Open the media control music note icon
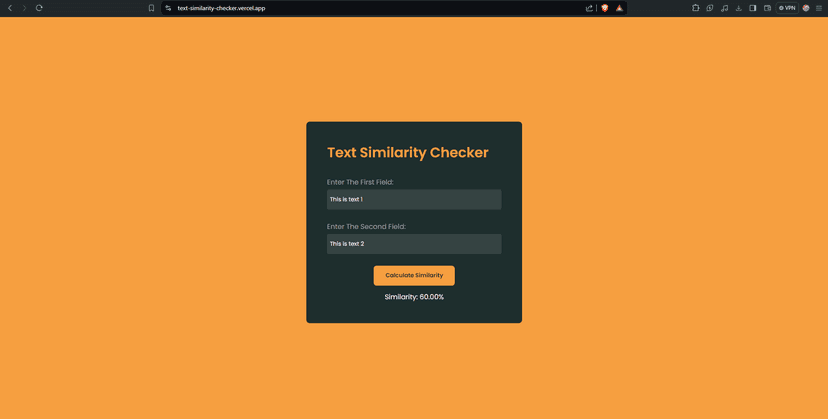The image size is (828, 419). [x=724, y=8]
